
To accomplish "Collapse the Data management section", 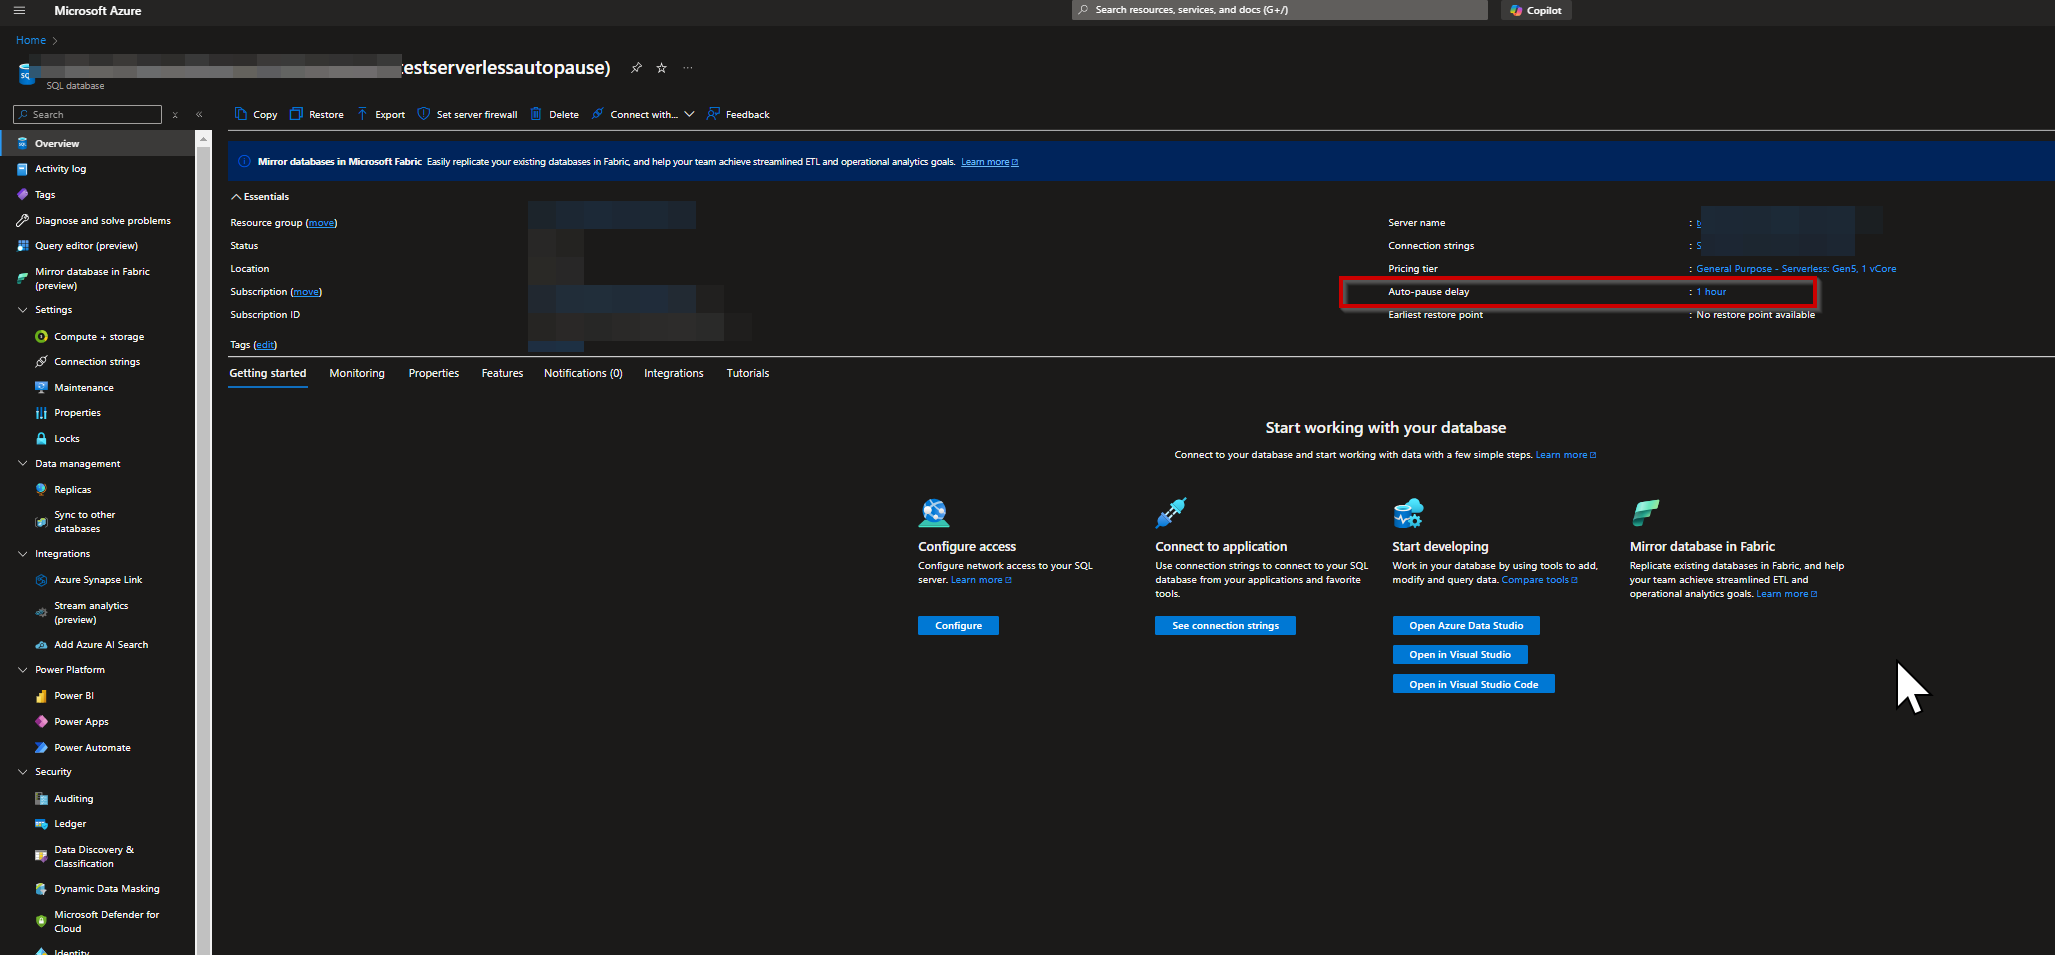I will click(23, 464).
